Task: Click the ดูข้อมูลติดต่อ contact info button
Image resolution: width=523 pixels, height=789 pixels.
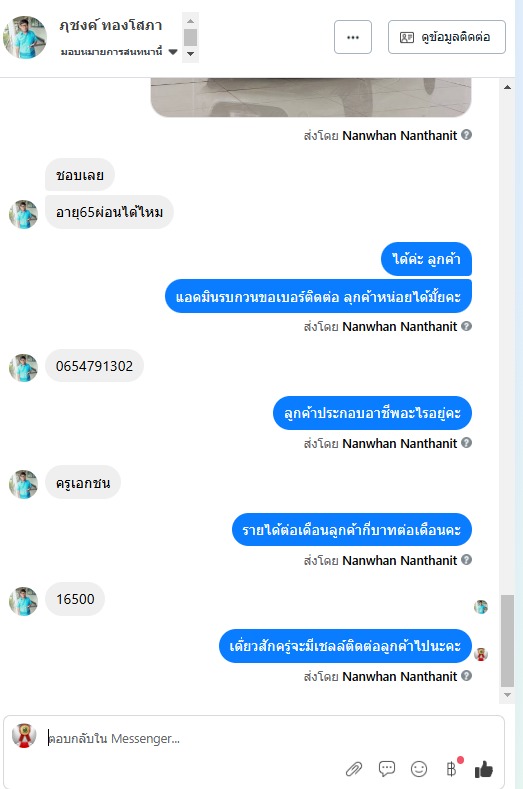Action: pyautogui.click(x=446, y=37)
